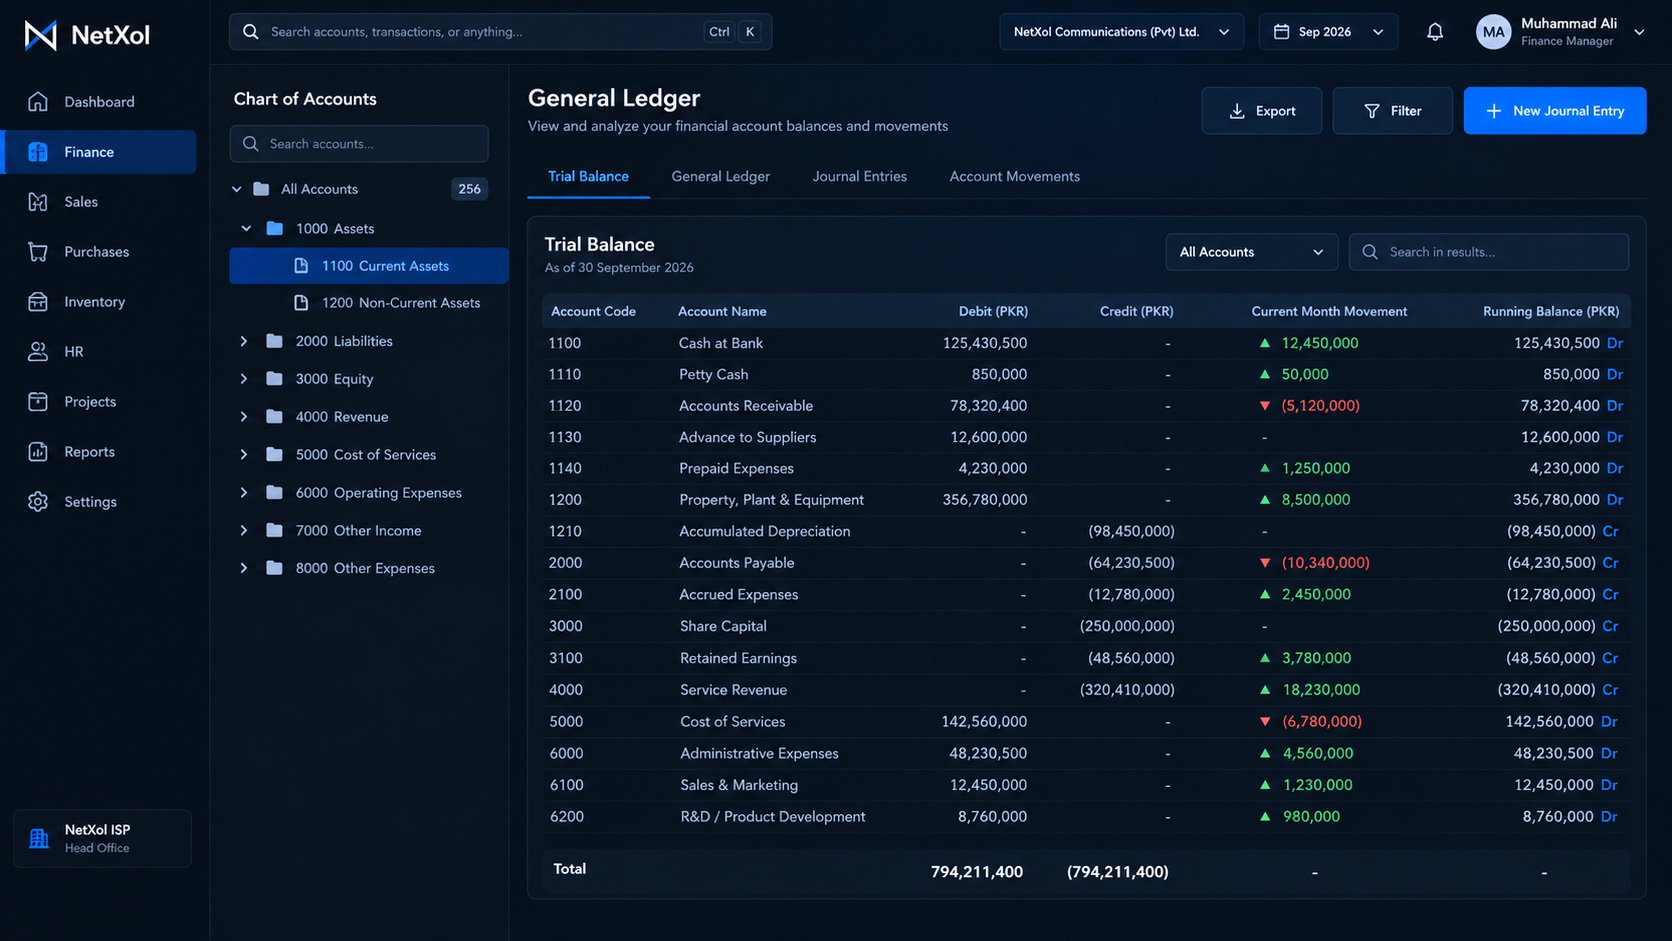Focus the Search in results field
The height and width of the screenshot is (941, 1672).
click(1489, 252)
